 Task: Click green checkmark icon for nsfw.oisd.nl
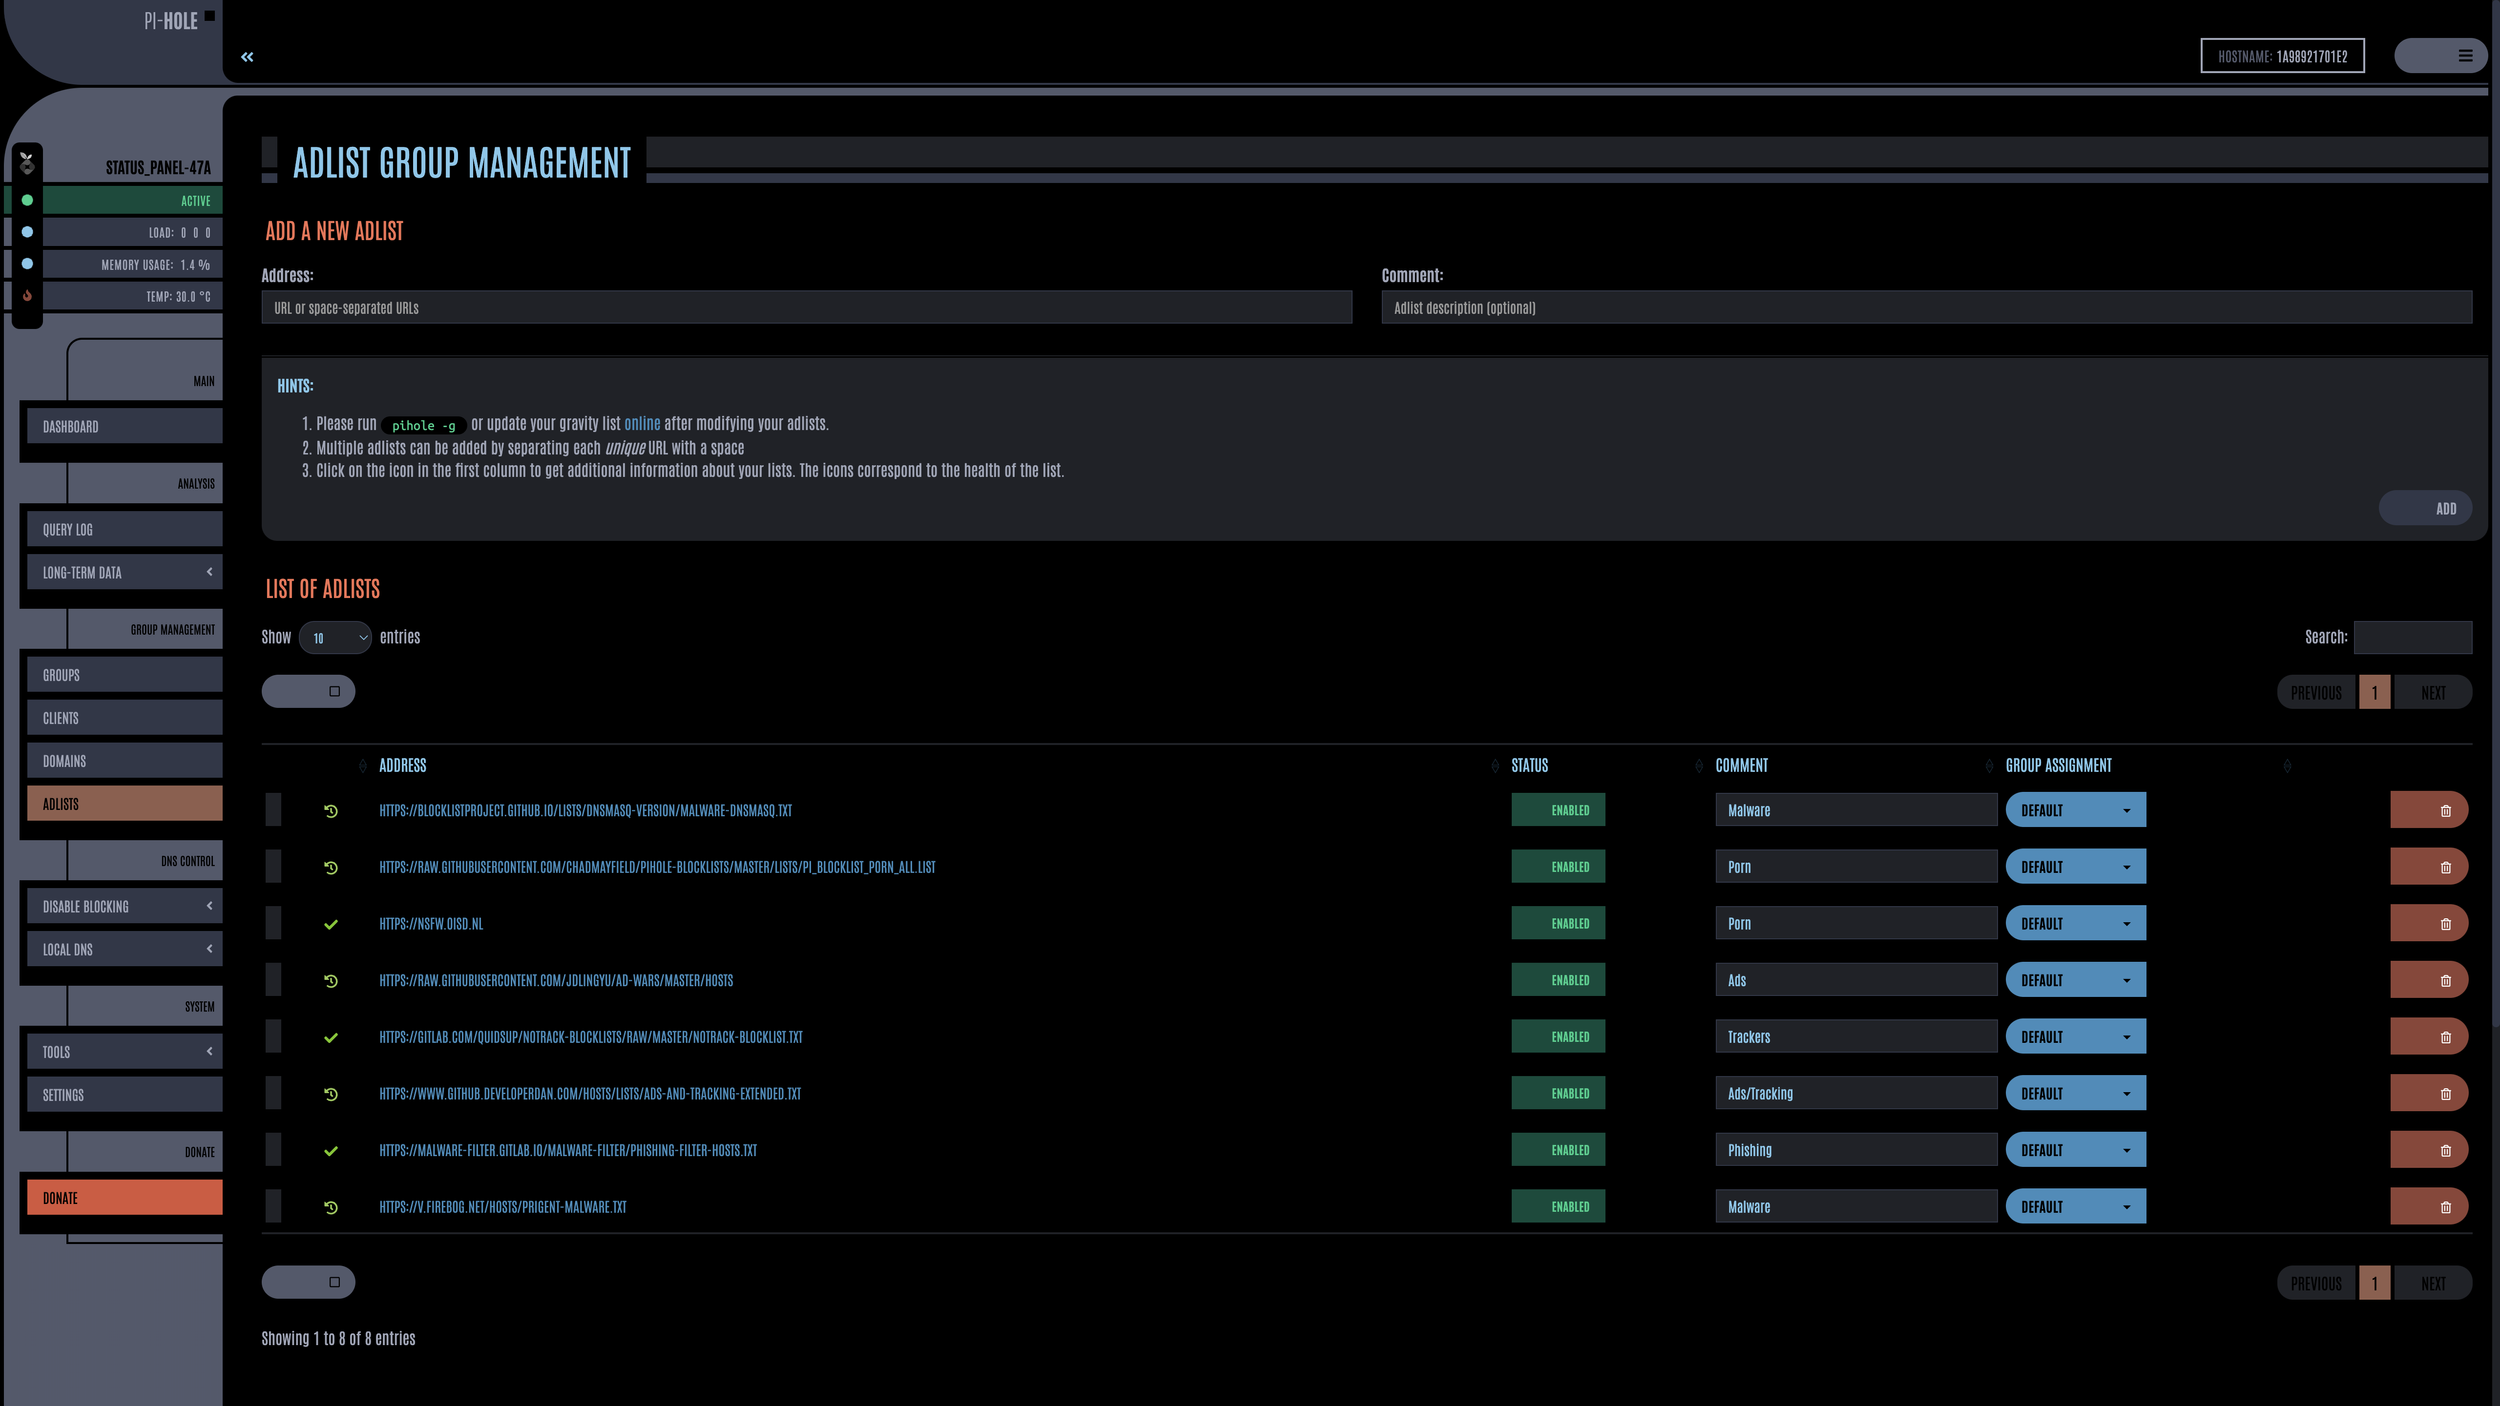coord(331,924)
